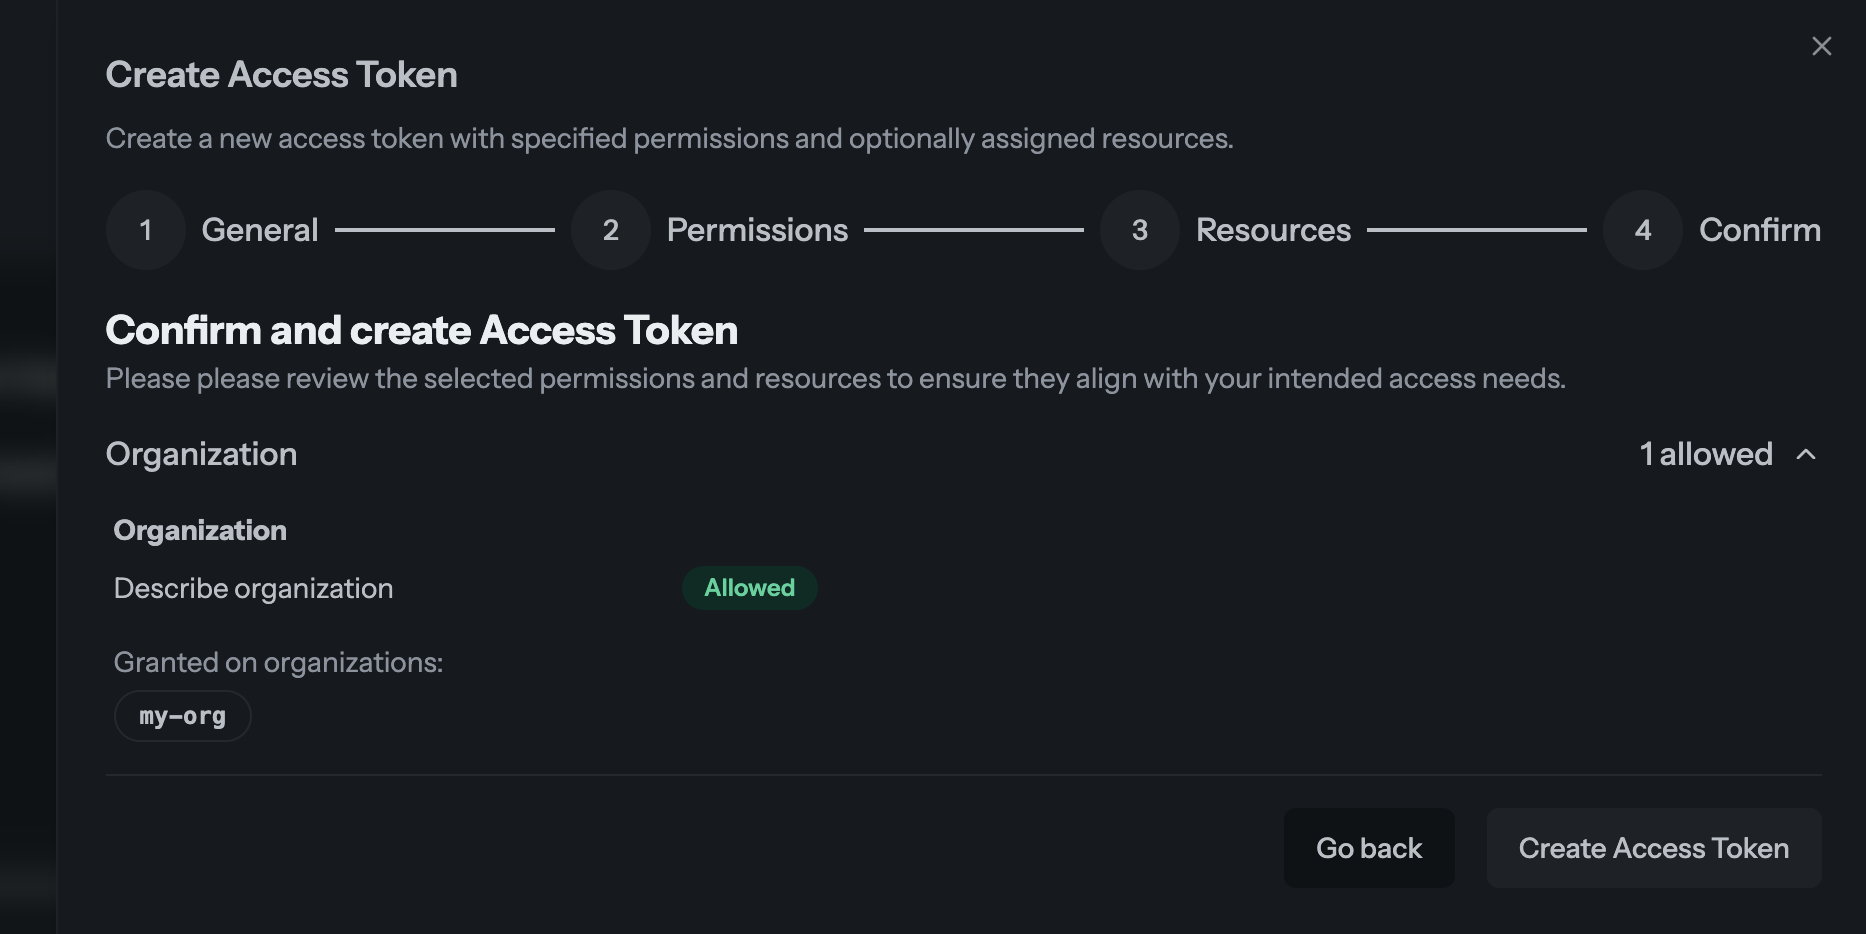Screen dimensions: 1866x934
Task: Click the my-org organization chip
Action: 182,715
